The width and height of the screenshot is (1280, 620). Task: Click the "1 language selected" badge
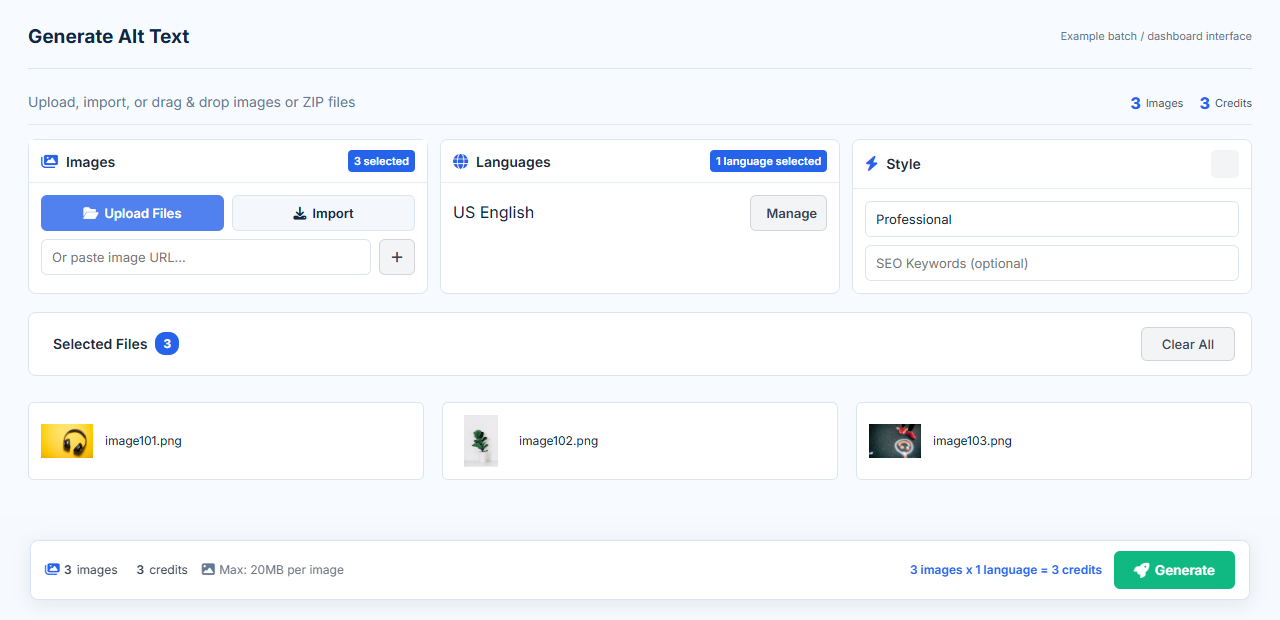pyautogui.click(x=768, y=161)
